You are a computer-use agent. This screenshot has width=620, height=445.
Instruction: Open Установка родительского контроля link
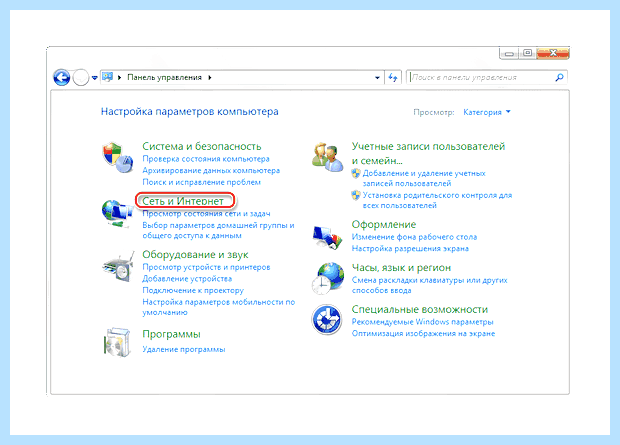tap(437, 200)
